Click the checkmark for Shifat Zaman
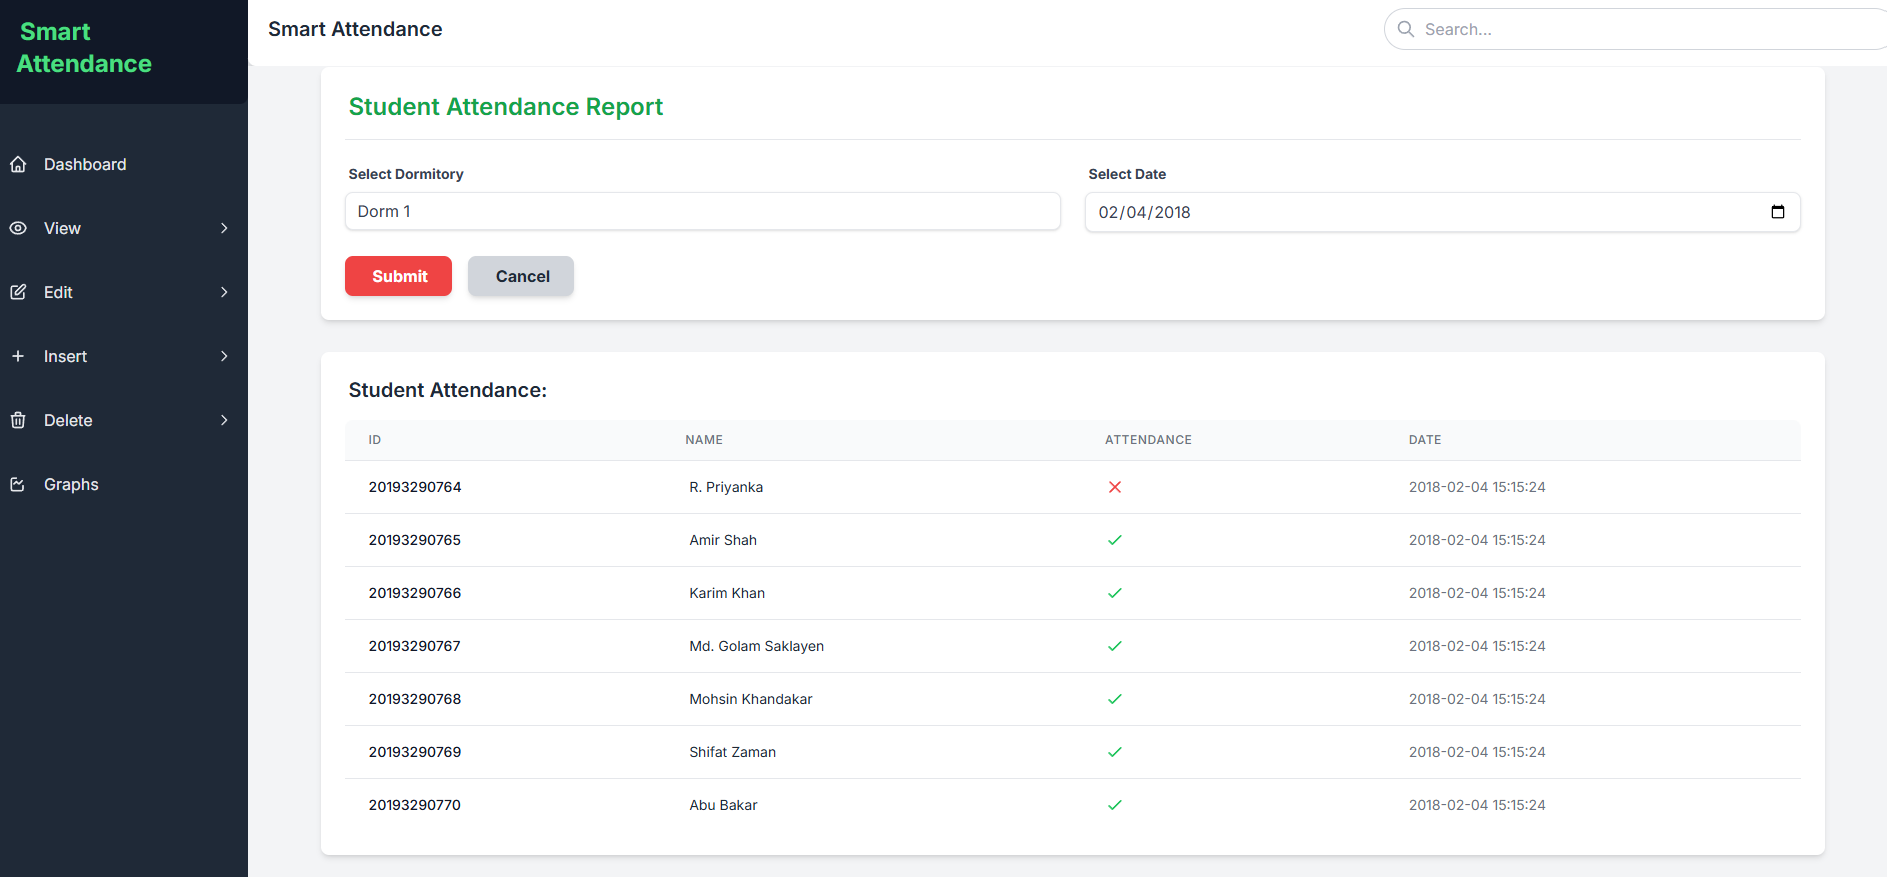The image size is (1887, 877). tap(1115, 752)
